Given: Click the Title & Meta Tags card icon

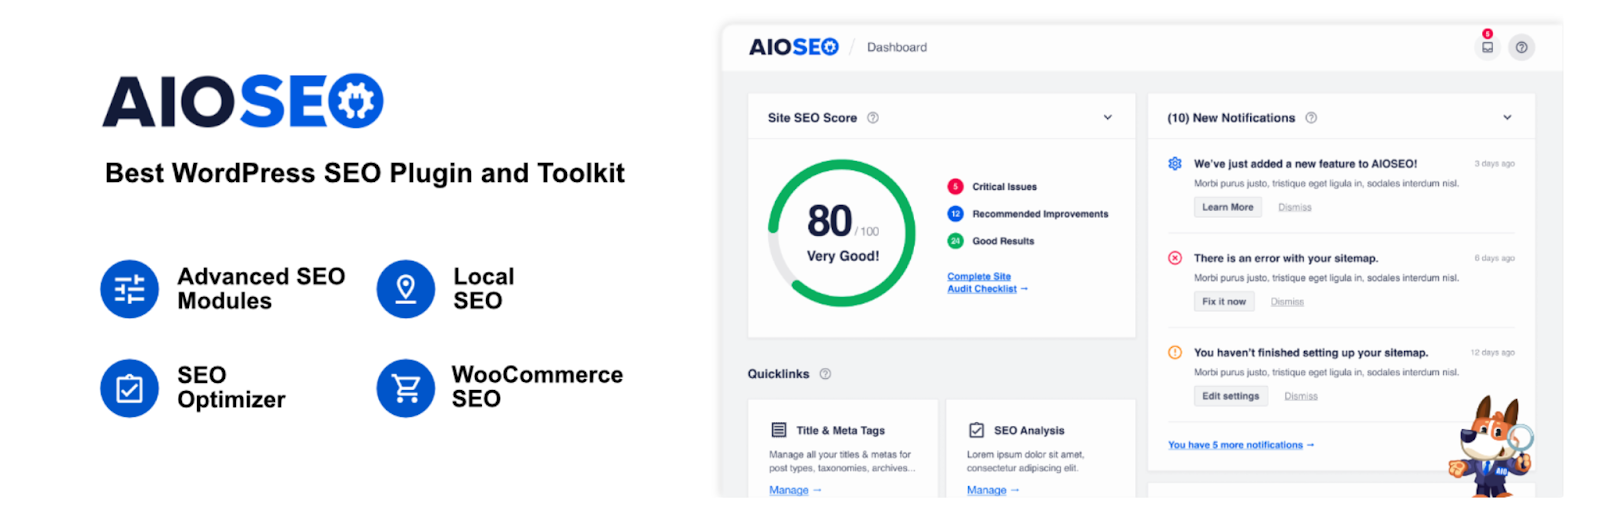Looking at the screenshot, I should pyautogui.click(x=779, y=430).
